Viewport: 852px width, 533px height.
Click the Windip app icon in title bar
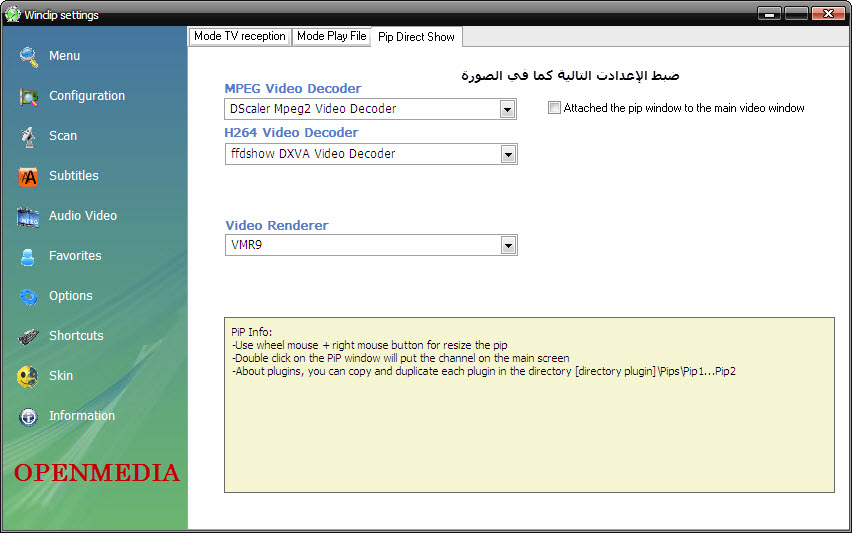pos(12,14)
